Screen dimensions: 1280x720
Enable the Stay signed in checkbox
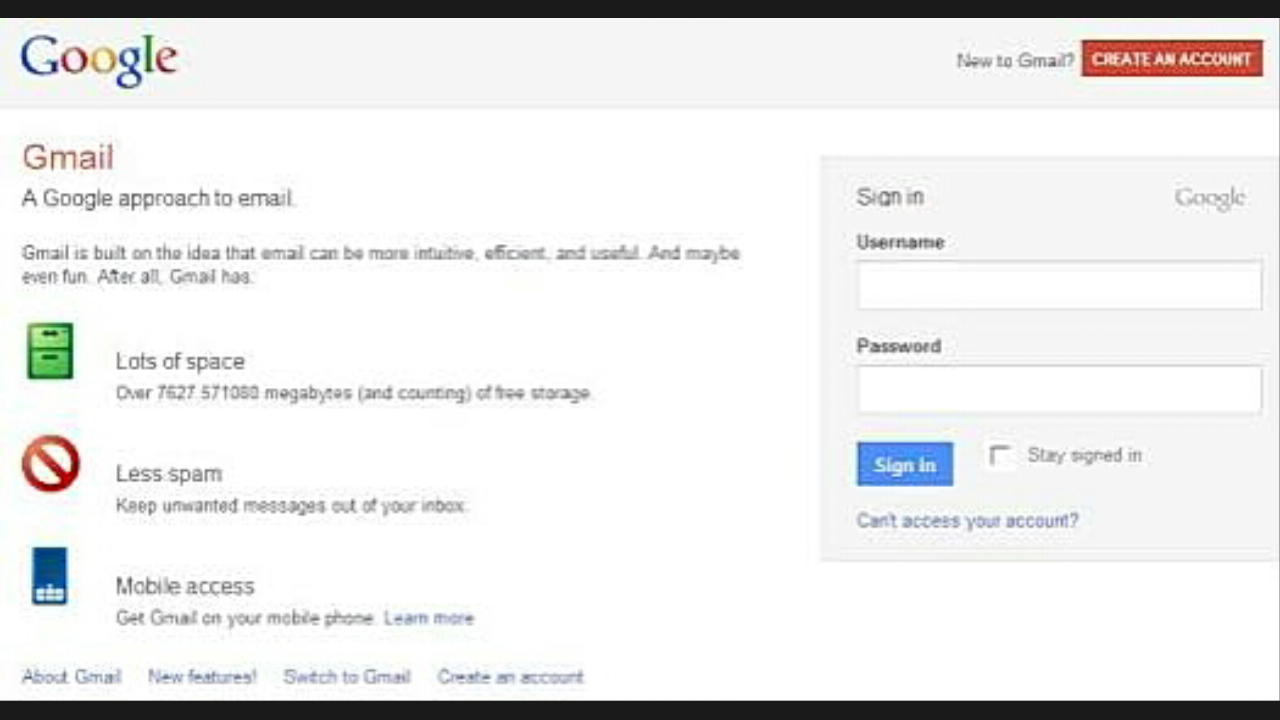[999, 456]
